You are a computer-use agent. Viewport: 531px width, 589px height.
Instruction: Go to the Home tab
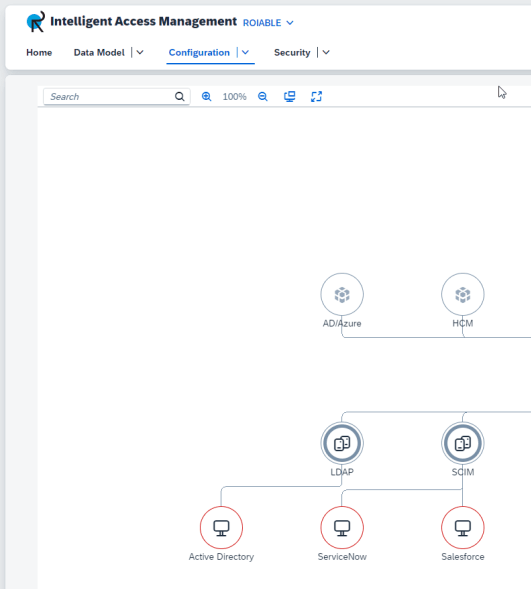[39, 53]
